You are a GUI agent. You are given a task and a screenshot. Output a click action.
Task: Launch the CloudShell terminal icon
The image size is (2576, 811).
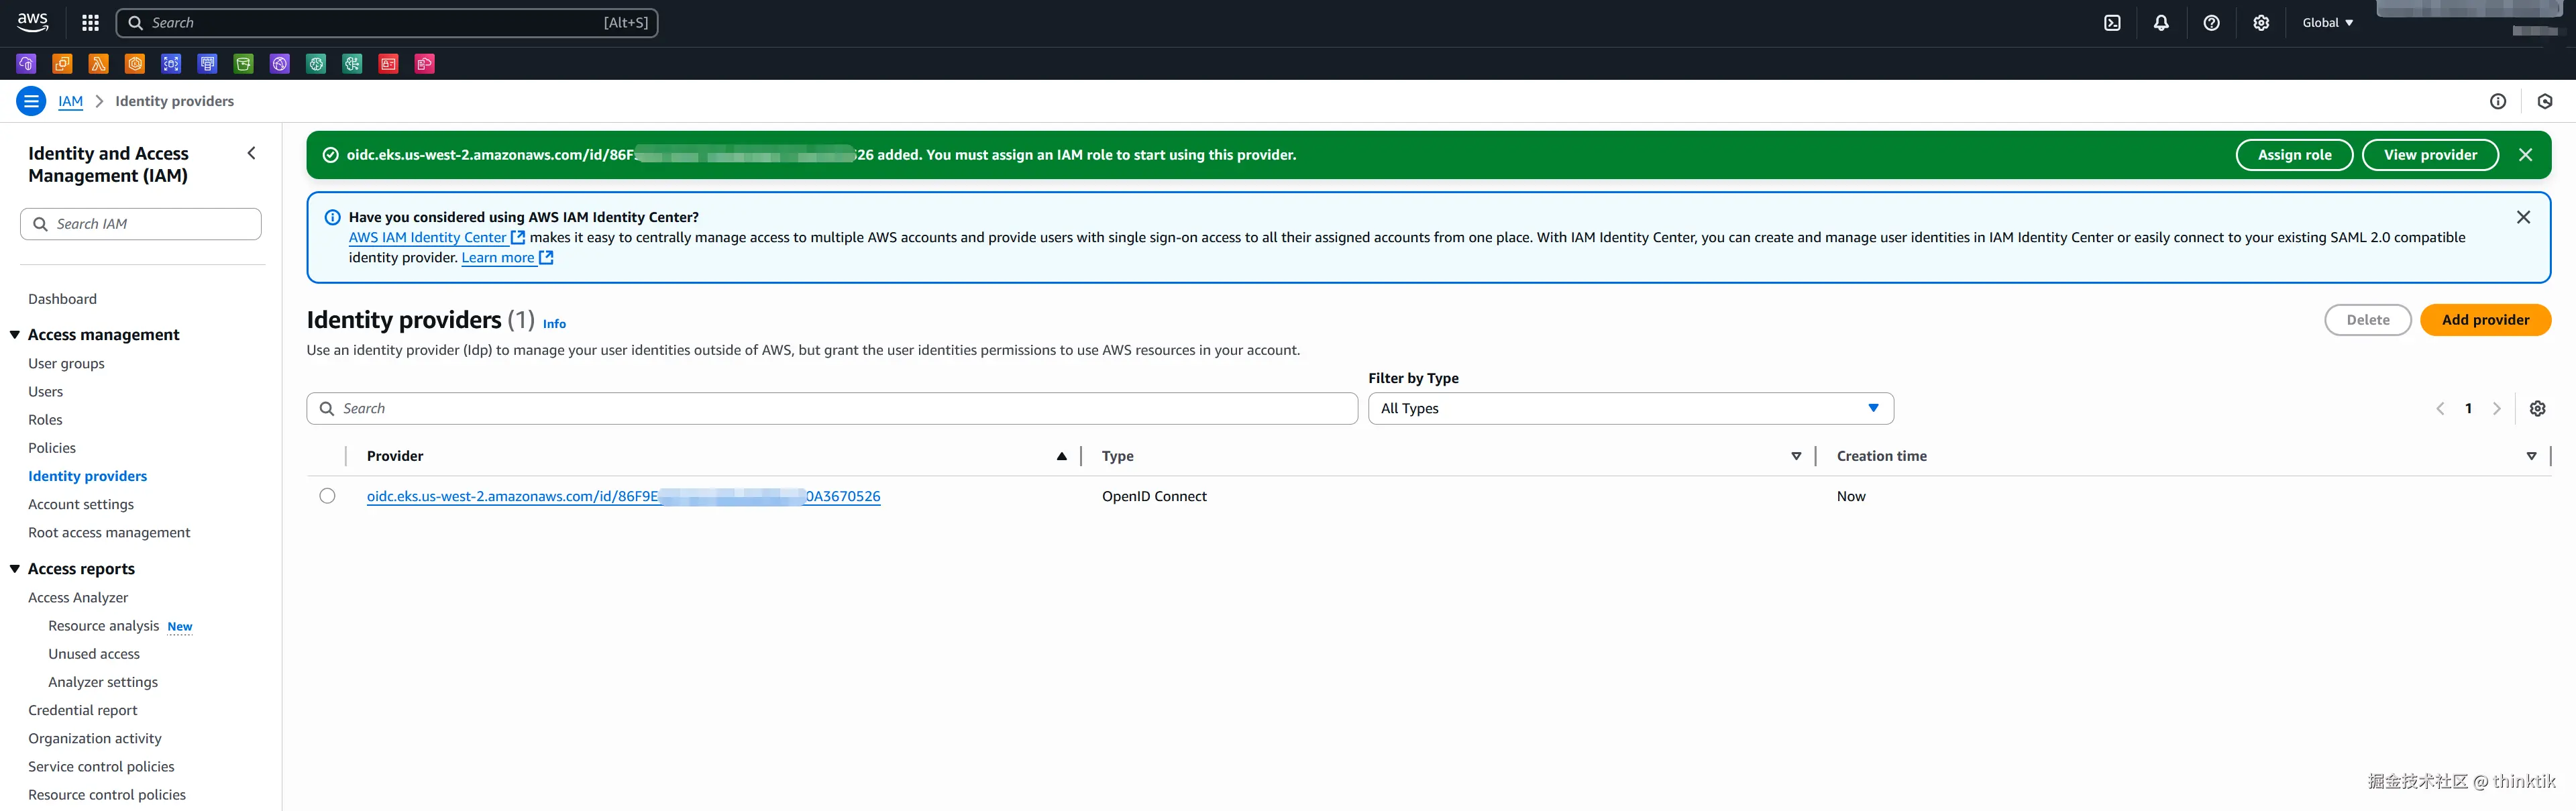pyautogui.click(x=2112, y=23)
